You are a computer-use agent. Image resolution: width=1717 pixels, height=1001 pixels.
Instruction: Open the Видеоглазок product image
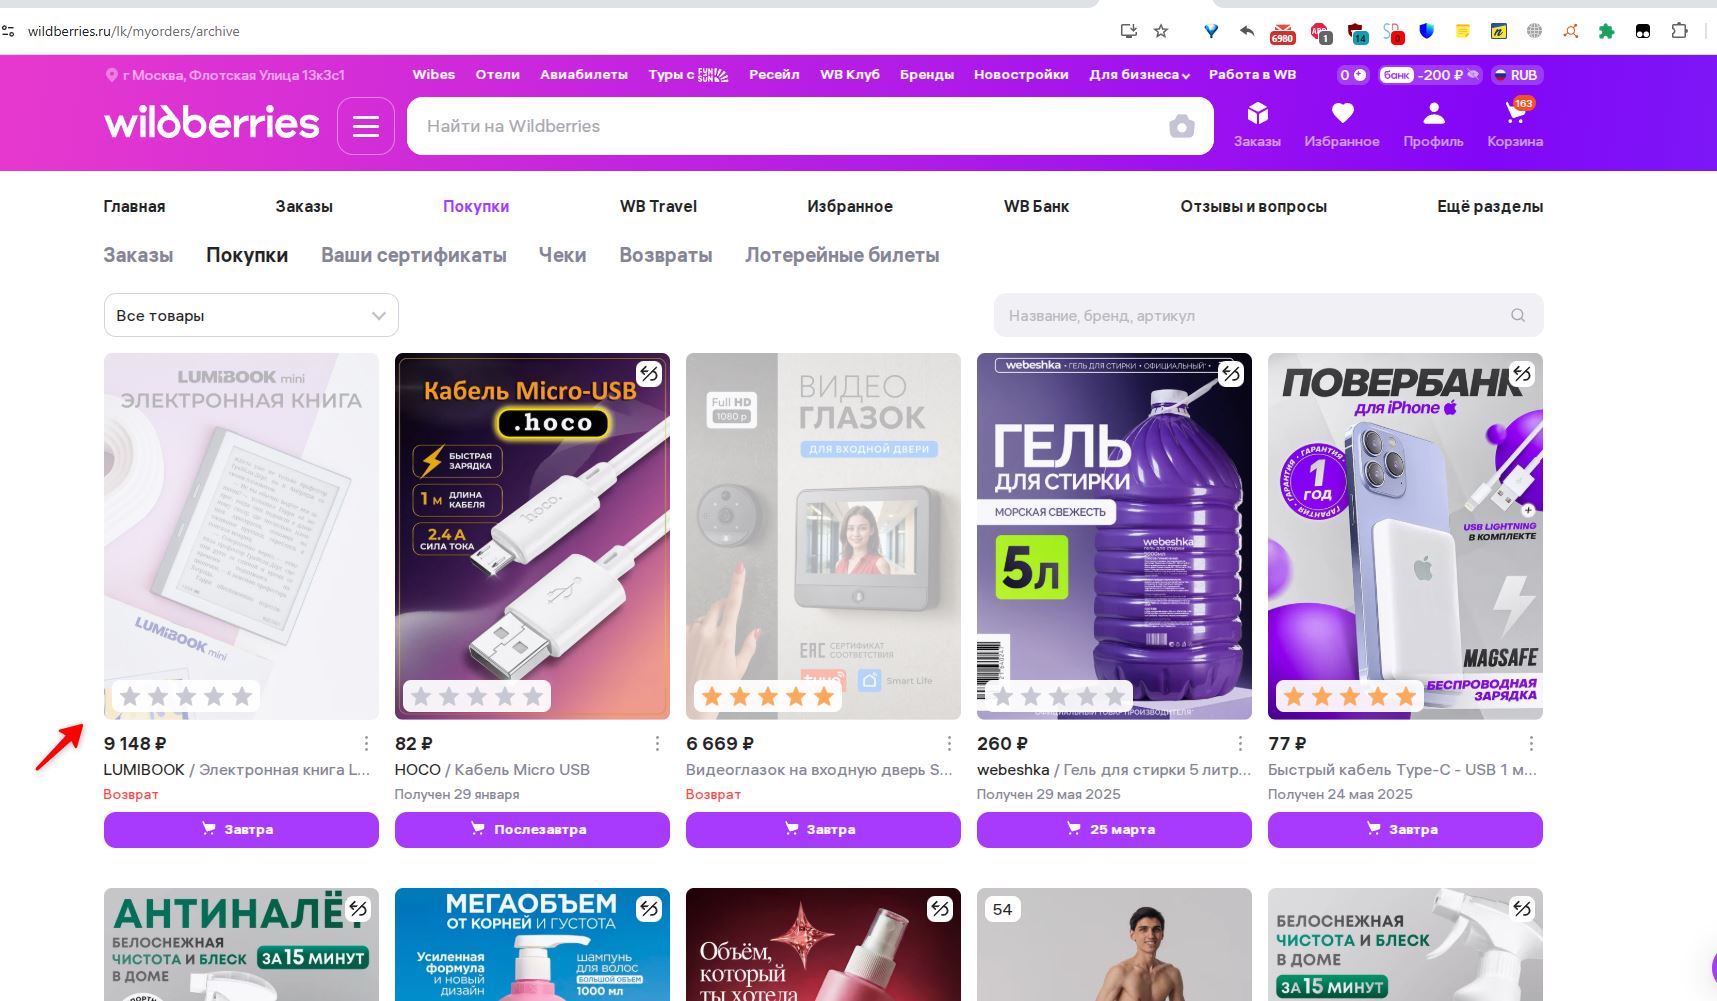(823, 536)
